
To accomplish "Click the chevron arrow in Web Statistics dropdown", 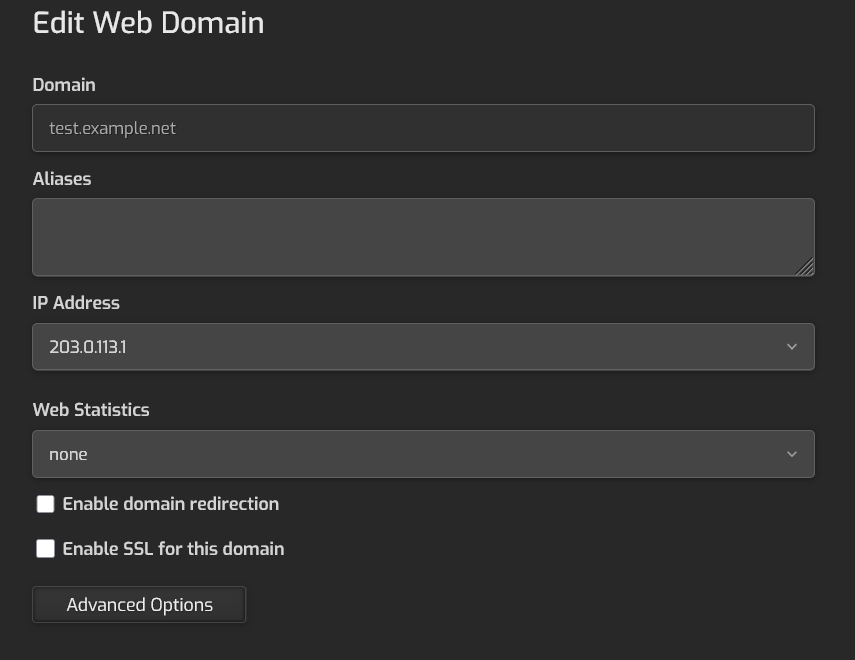I will pyautogui.click(x=792, y=454).
